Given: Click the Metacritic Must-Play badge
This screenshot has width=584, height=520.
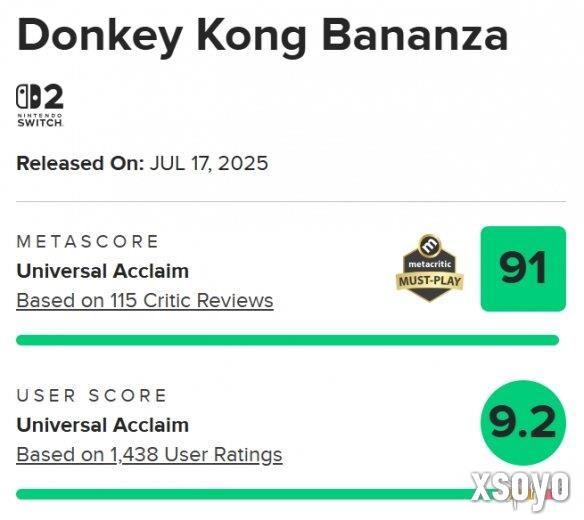Looking at the screenshot, I should [x=430, y=268].
